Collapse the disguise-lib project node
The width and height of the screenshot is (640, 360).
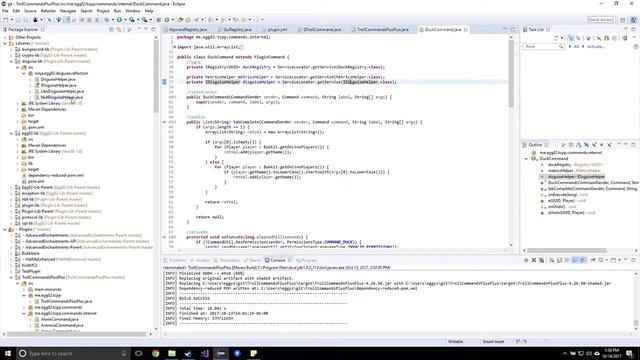coord(11,61)
